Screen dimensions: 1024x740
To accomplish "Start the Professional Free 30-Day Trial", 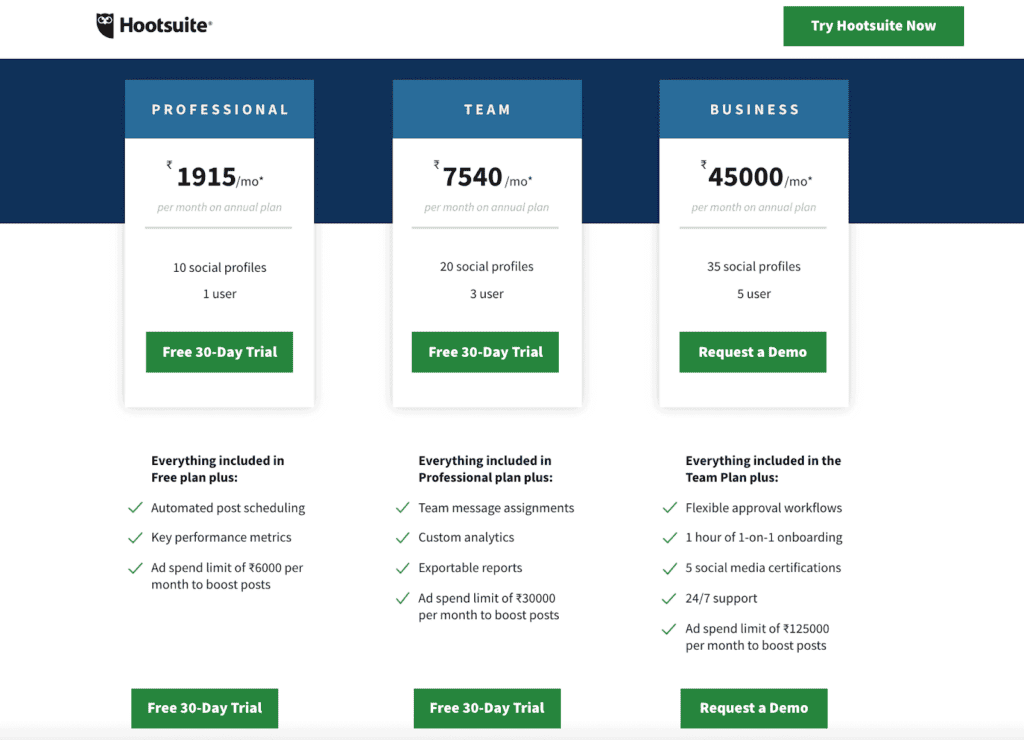I will pyautogui.click(x=219, y=352).
